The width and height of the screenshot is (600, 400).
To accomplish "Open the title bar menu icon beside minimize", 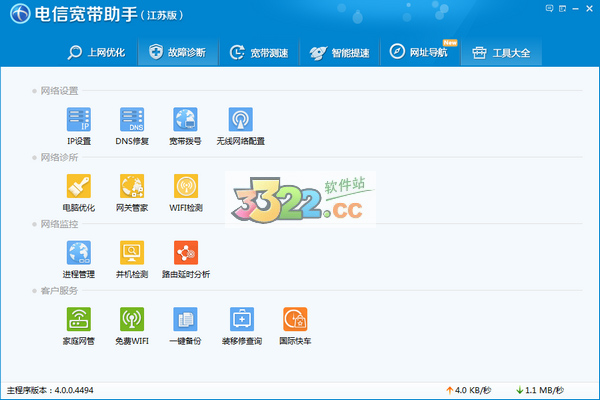I will [562, 8].
